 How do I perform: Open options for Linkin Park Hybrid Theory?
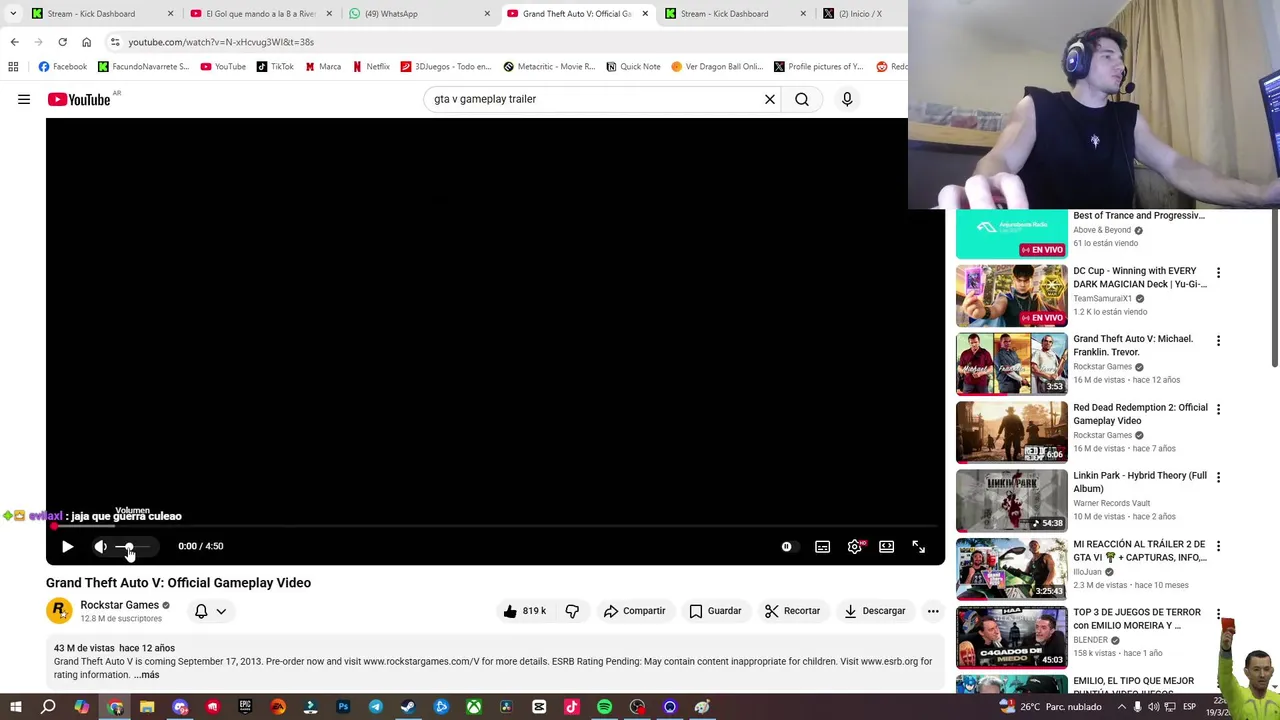pos(1218,478)
